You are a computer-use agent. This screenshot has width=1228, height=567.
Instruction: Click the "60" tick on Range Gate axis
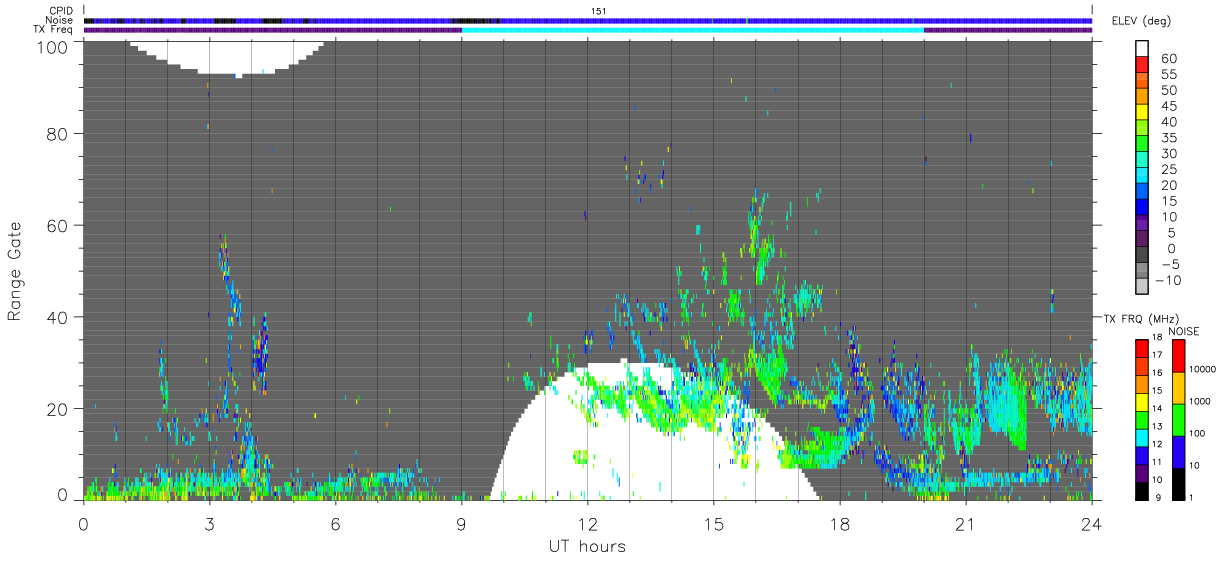click(59, 225)
